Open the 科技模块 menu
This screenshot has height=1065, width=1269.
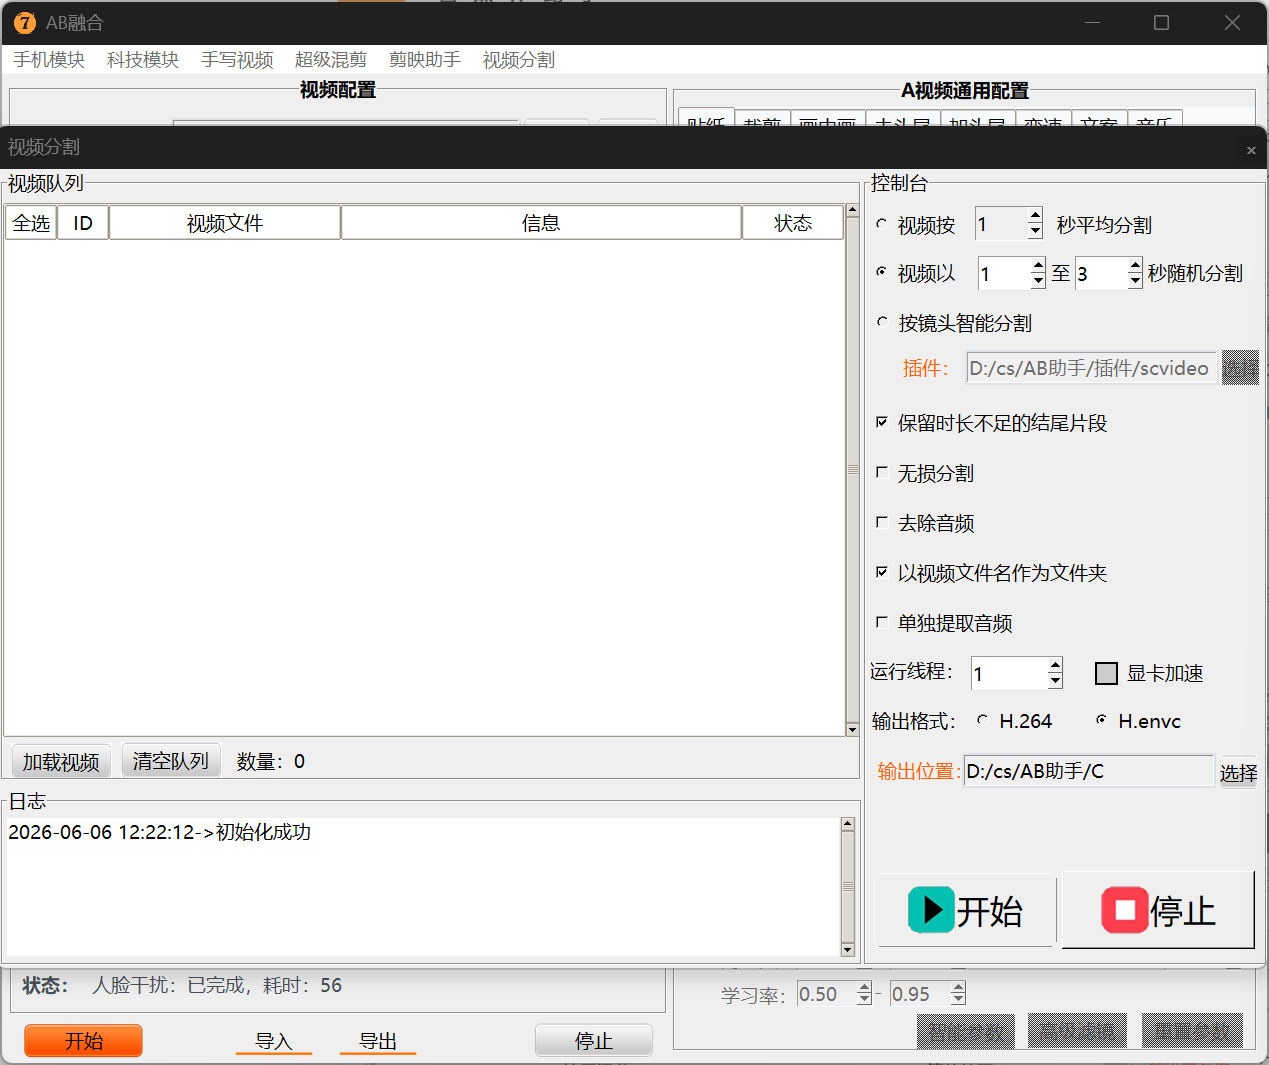(x=143, y=60)
